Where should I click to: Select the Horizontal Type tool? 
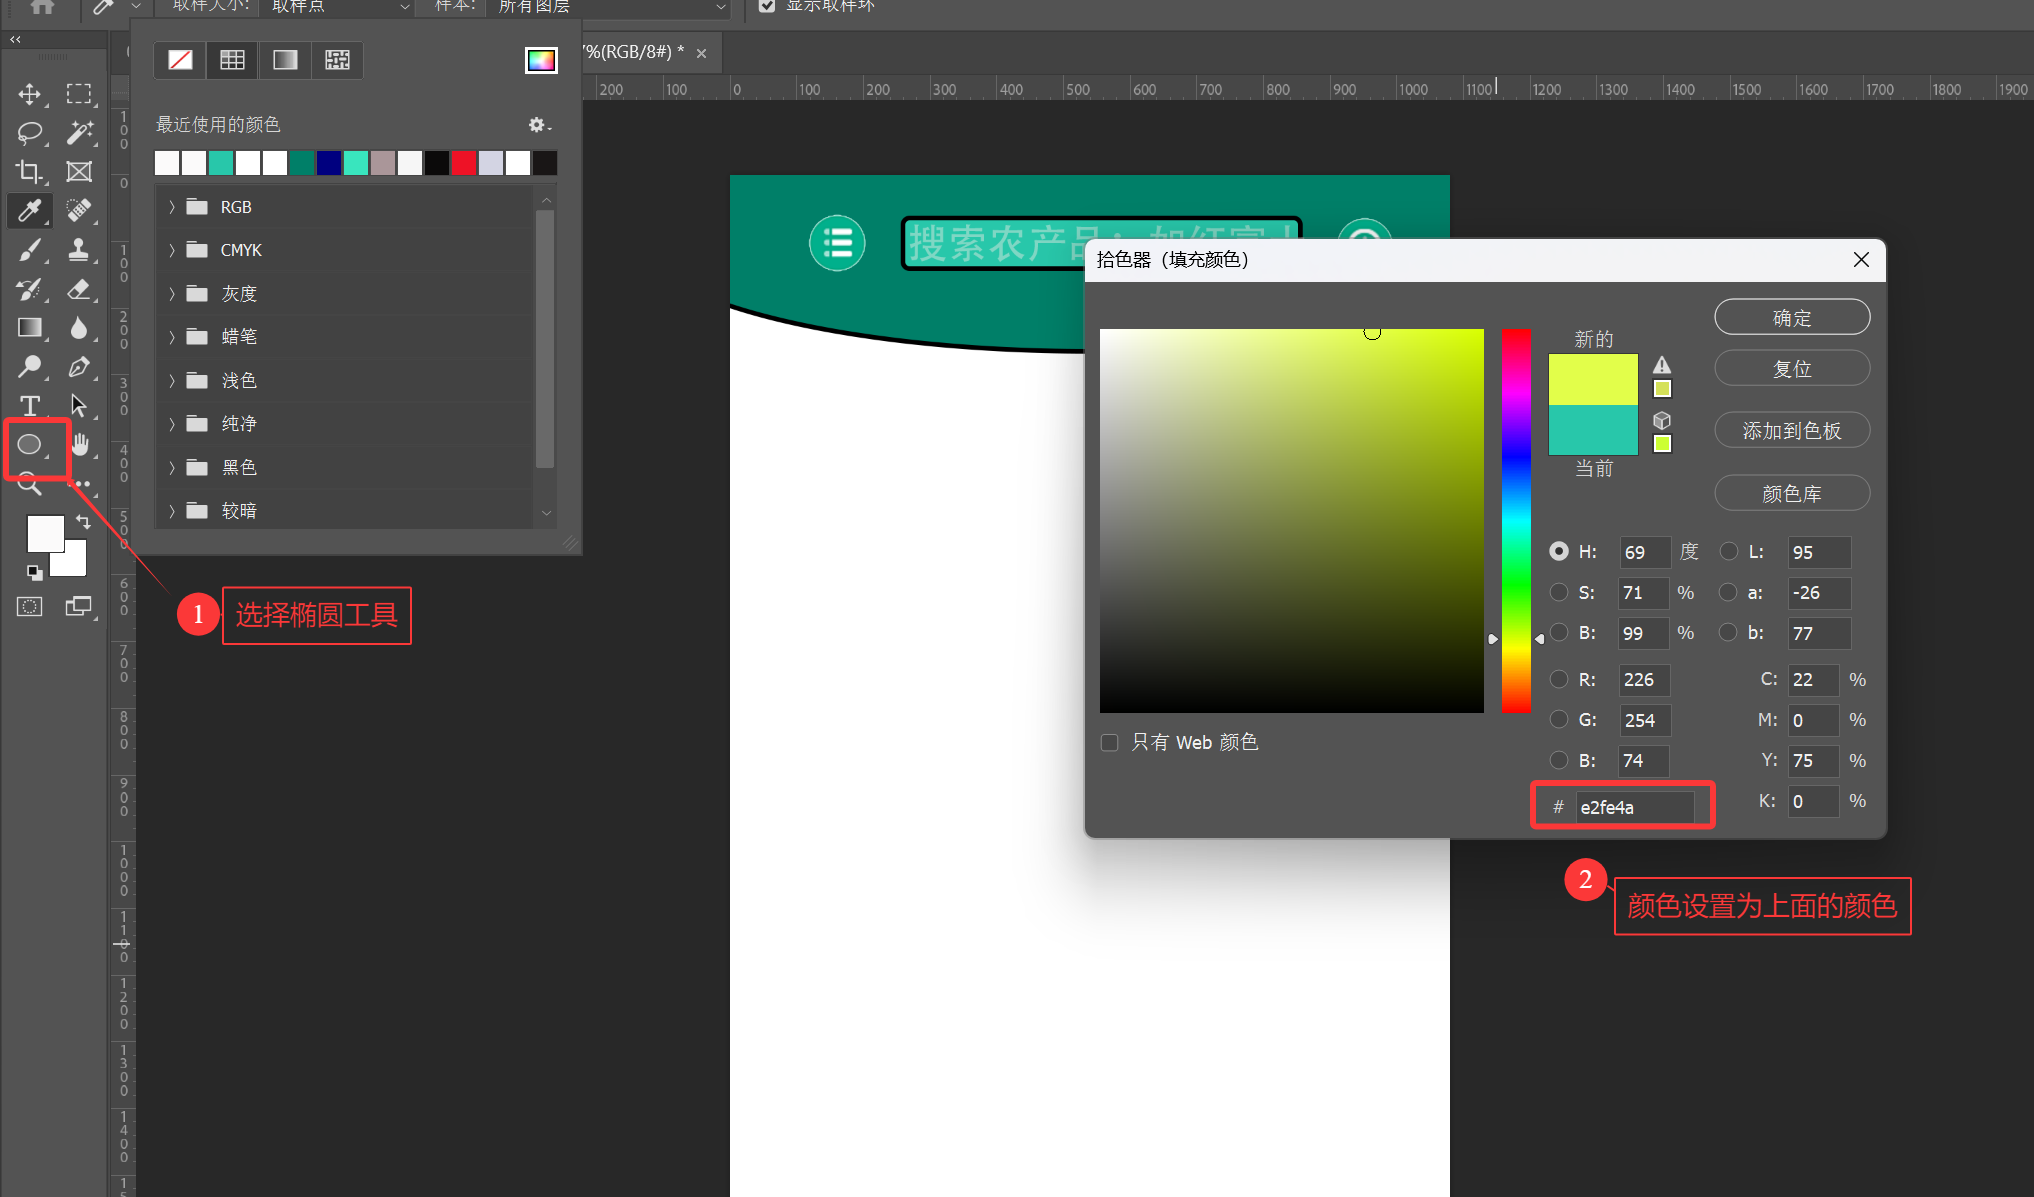pos(30,406)
